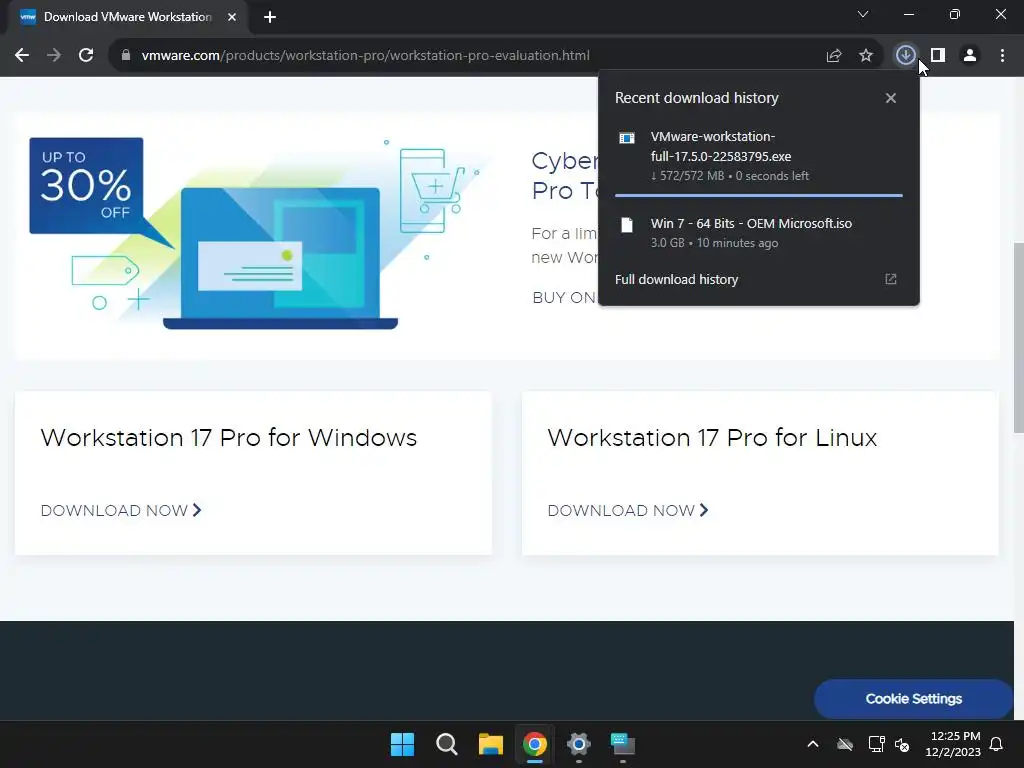Toggle the Chrome downloads button
This screenshot has width=1024, height=768.
905,56
